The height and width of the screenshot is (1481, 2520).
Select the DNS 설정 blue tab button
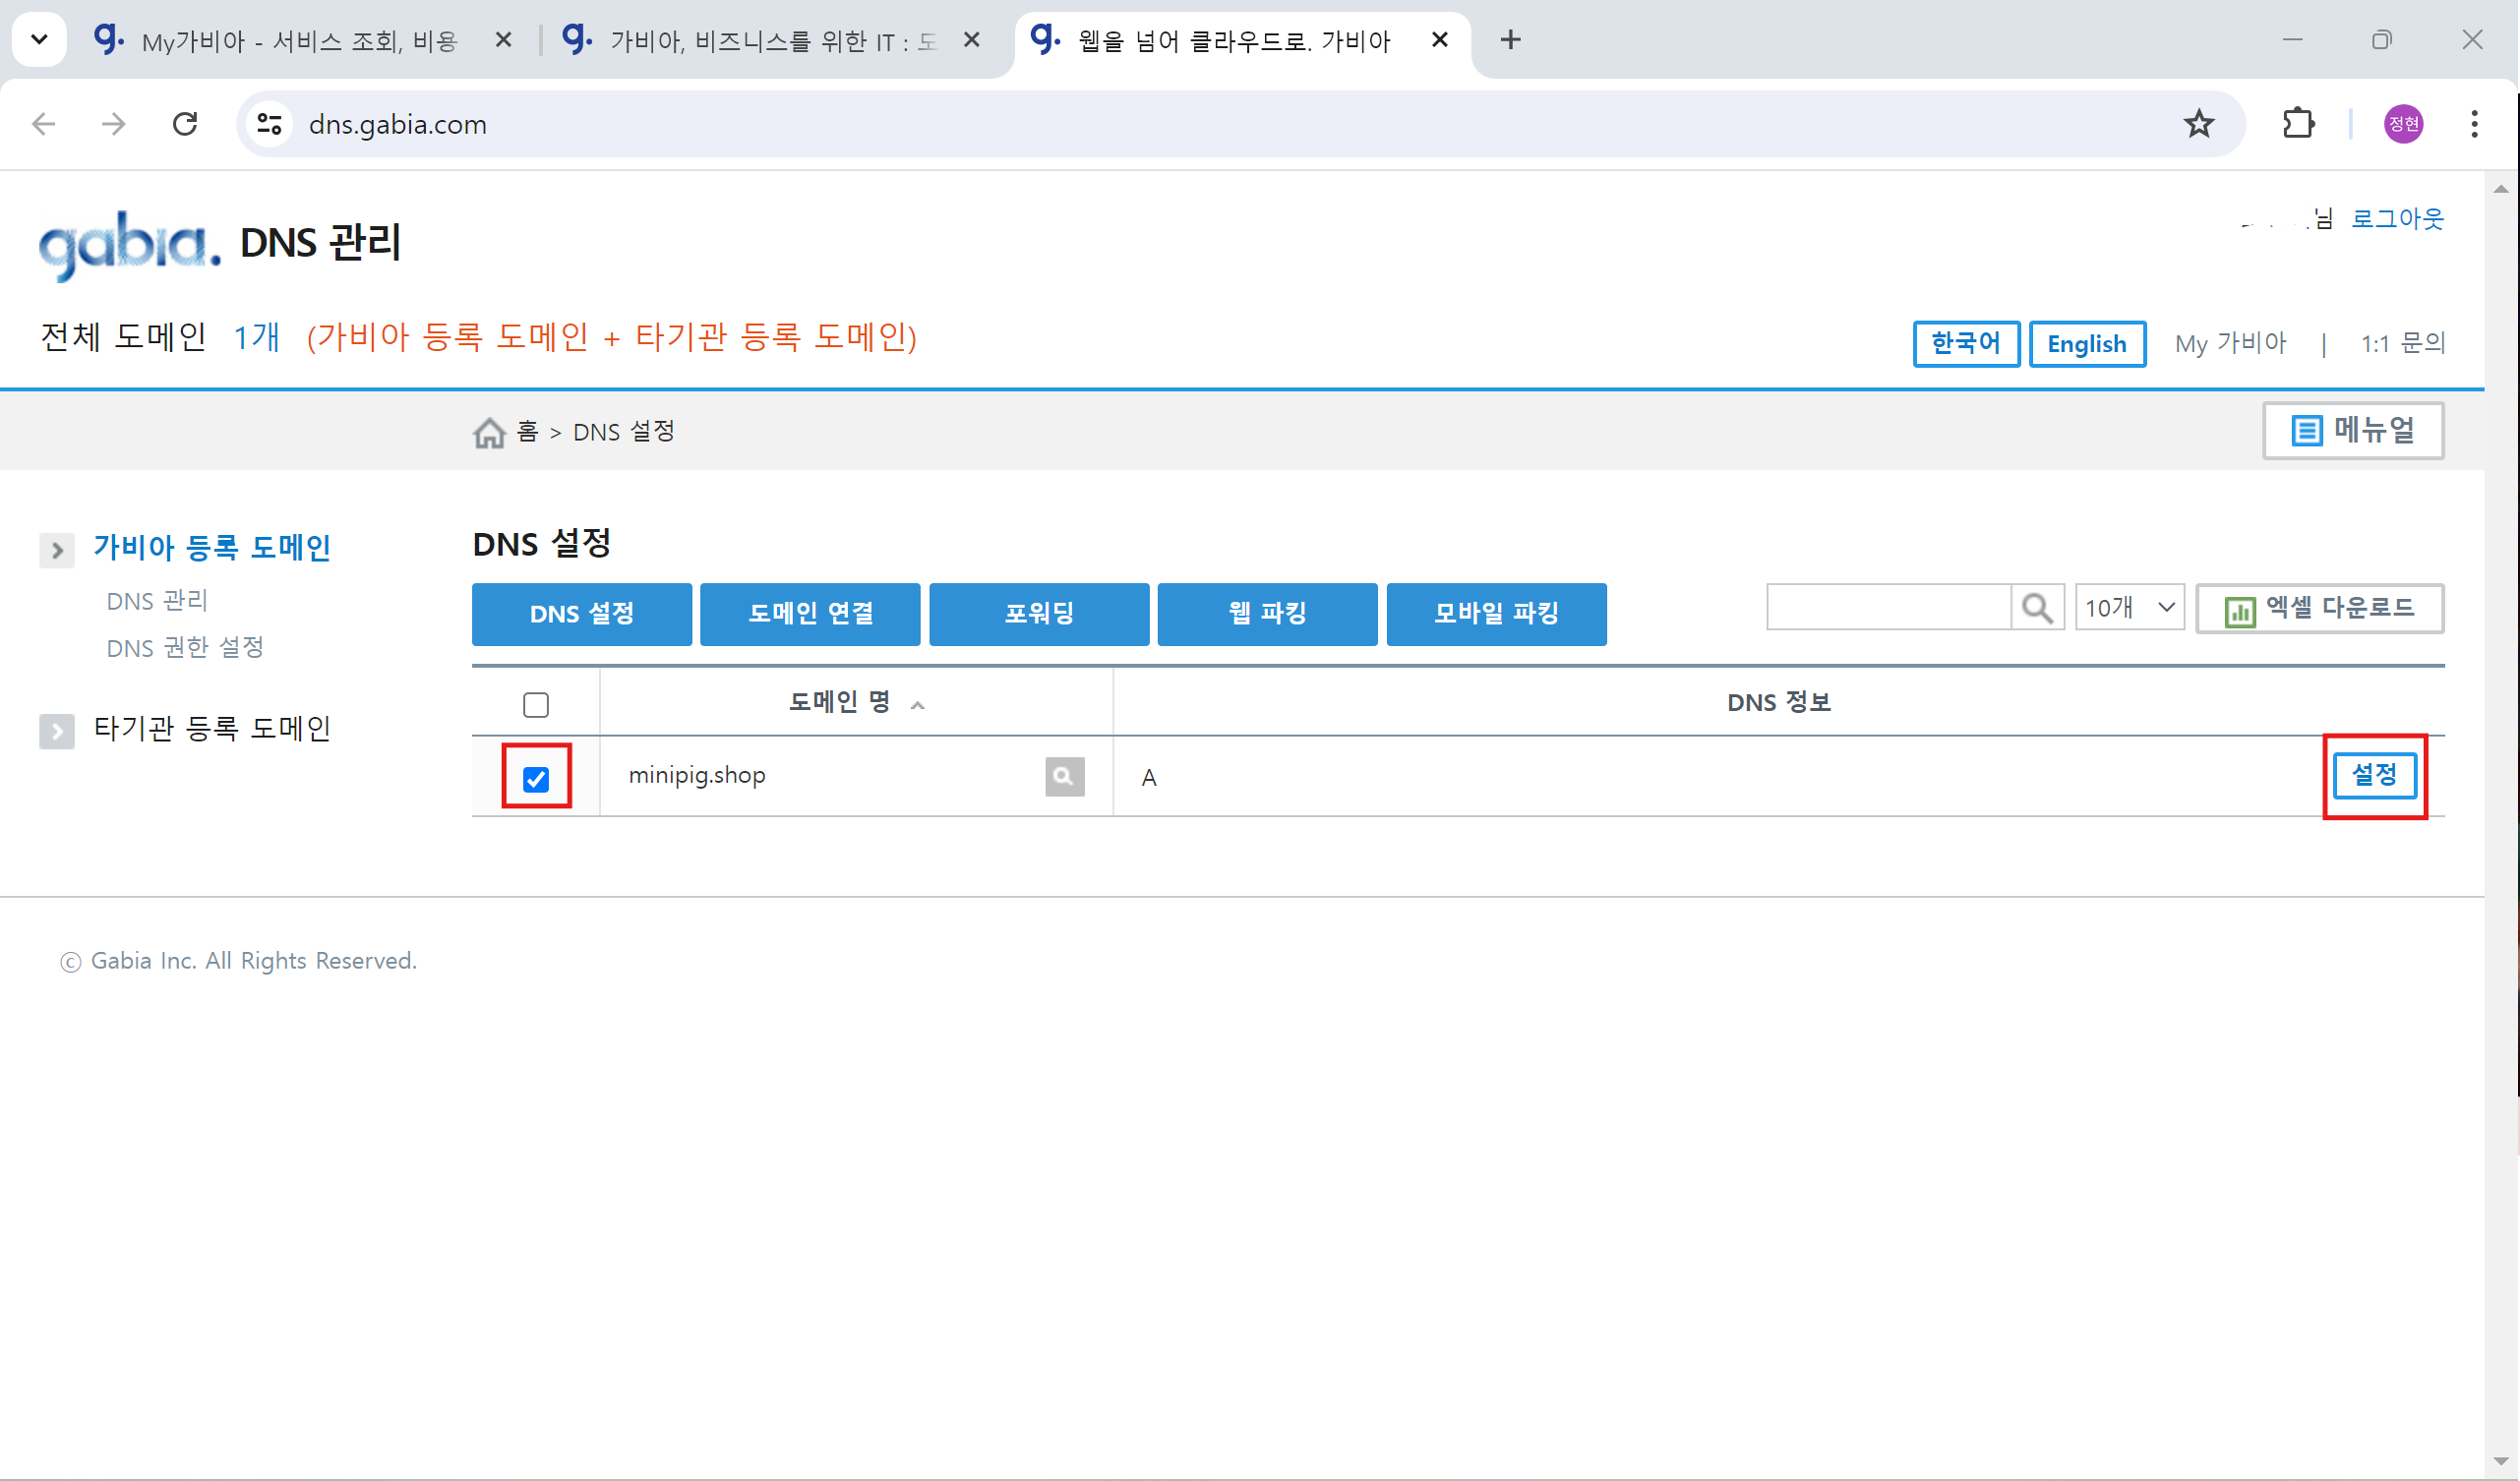[582, 614]
